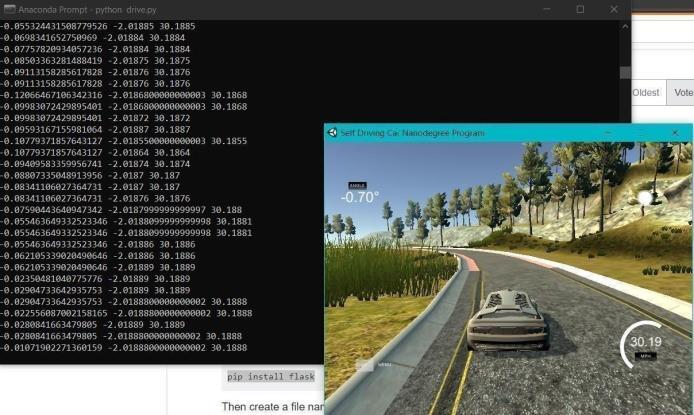
Task: Click the car in the simulator
Action: click(508, 320)
